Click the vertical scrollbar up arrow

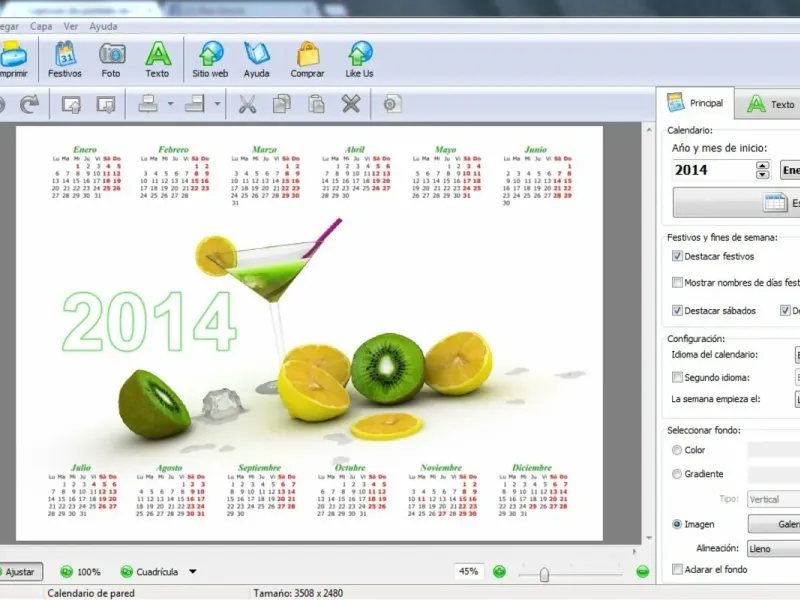[649, 131]
